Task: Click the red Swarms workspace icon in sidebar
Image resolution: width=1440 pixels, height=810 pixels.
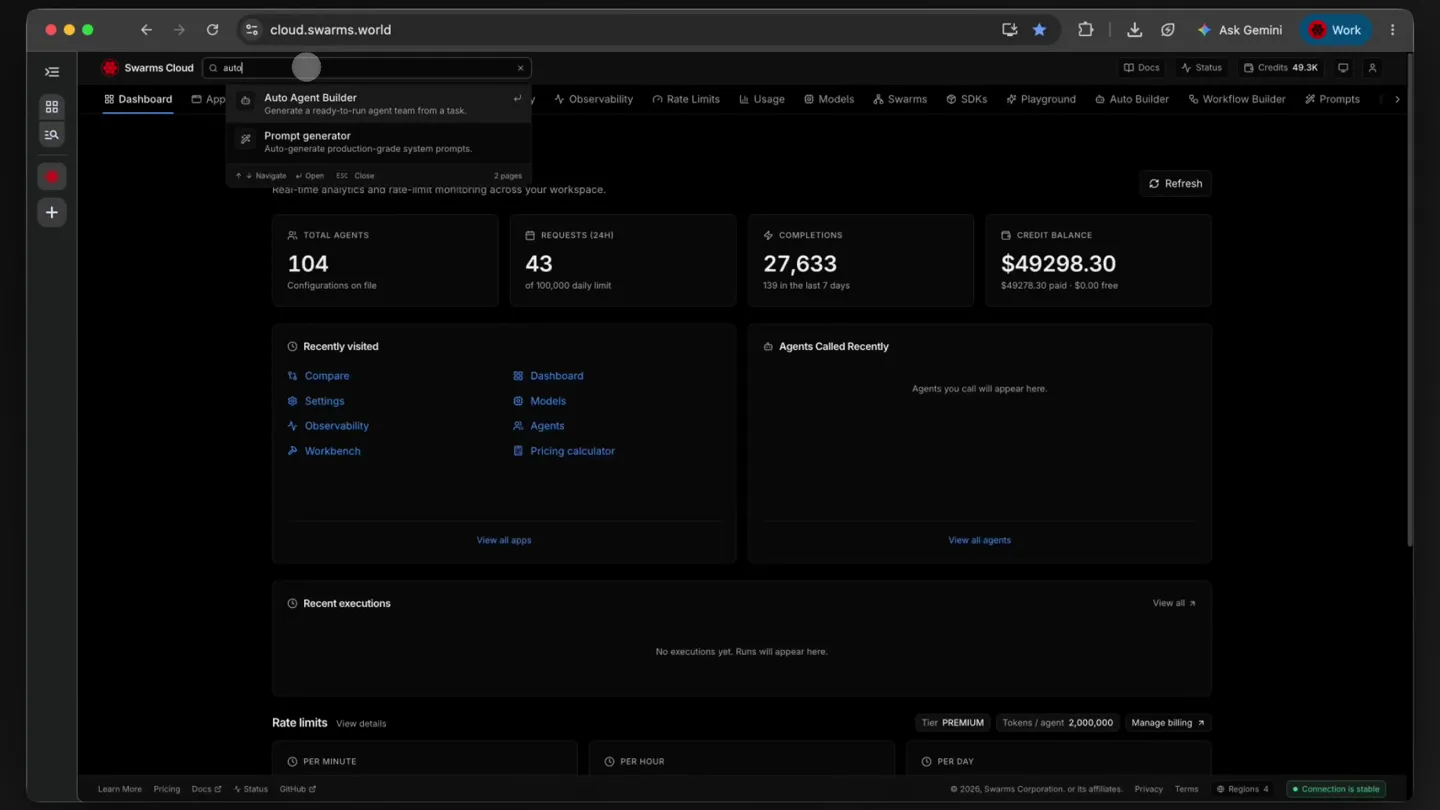Action: (52, 177)
